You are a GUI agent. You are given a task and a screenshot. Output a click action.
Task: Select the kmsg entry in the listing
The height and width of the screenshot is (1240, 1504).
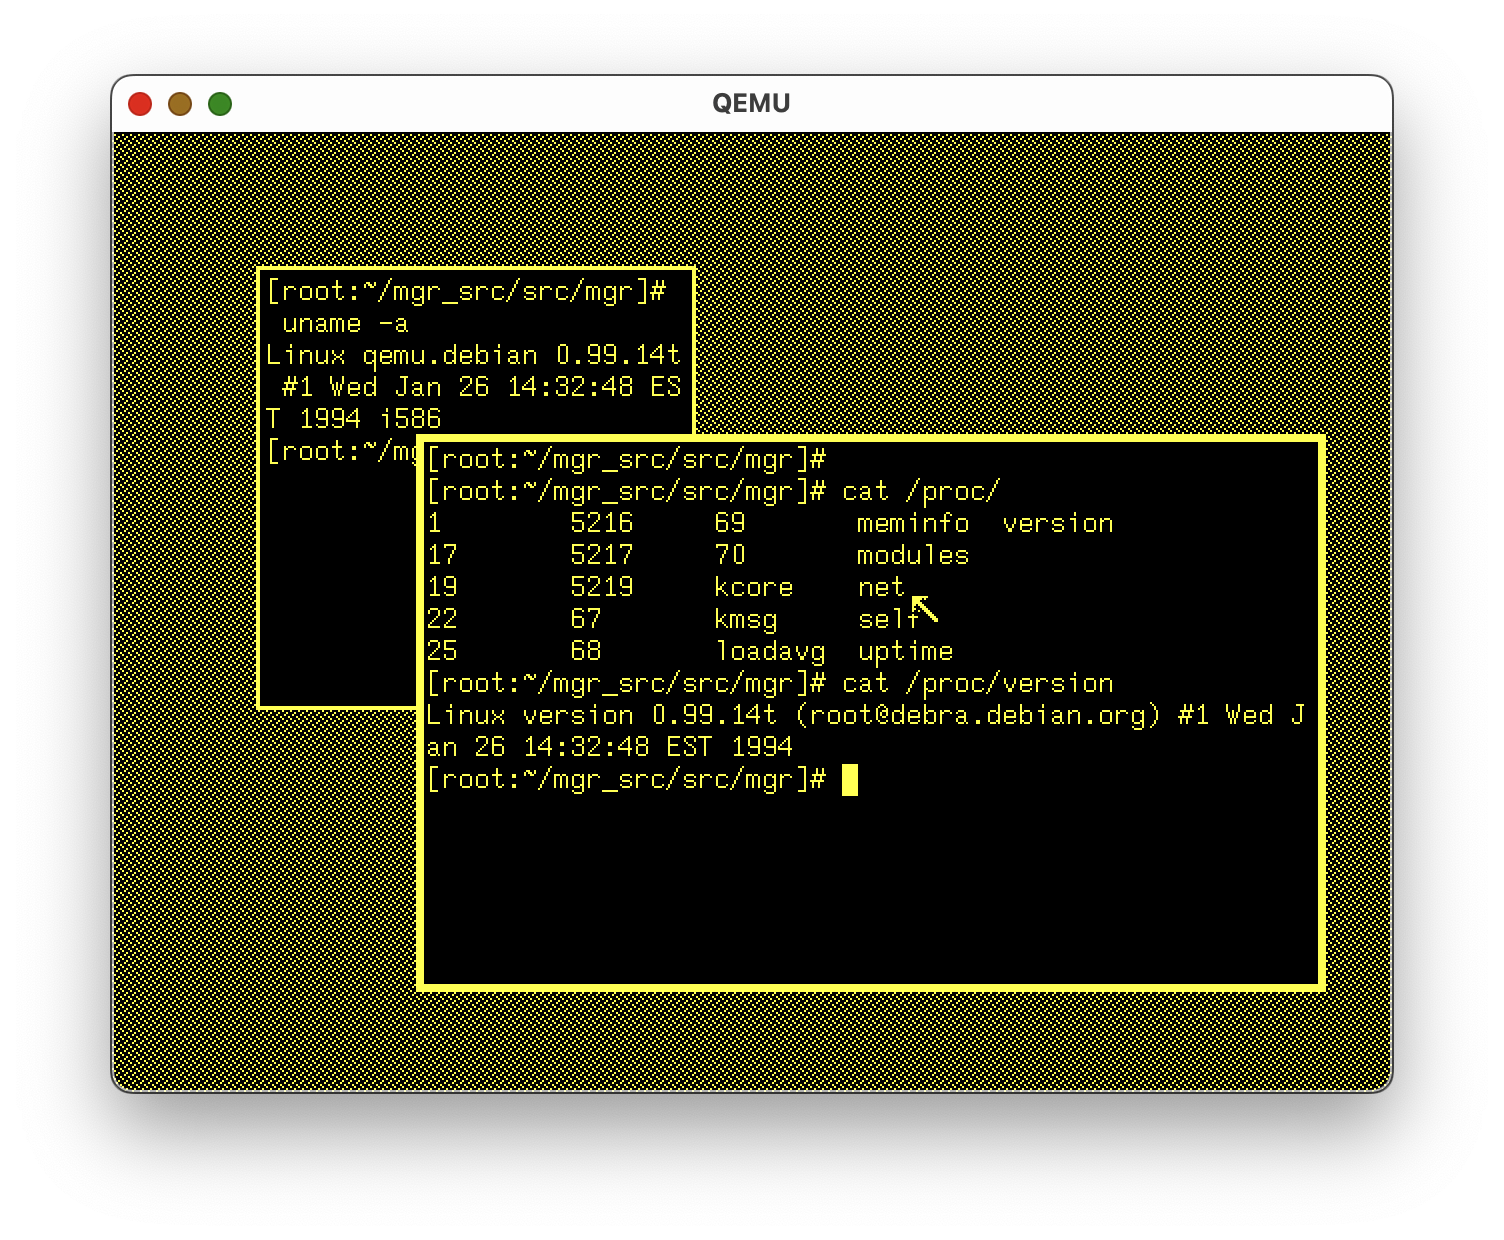(x=745, y=619)
